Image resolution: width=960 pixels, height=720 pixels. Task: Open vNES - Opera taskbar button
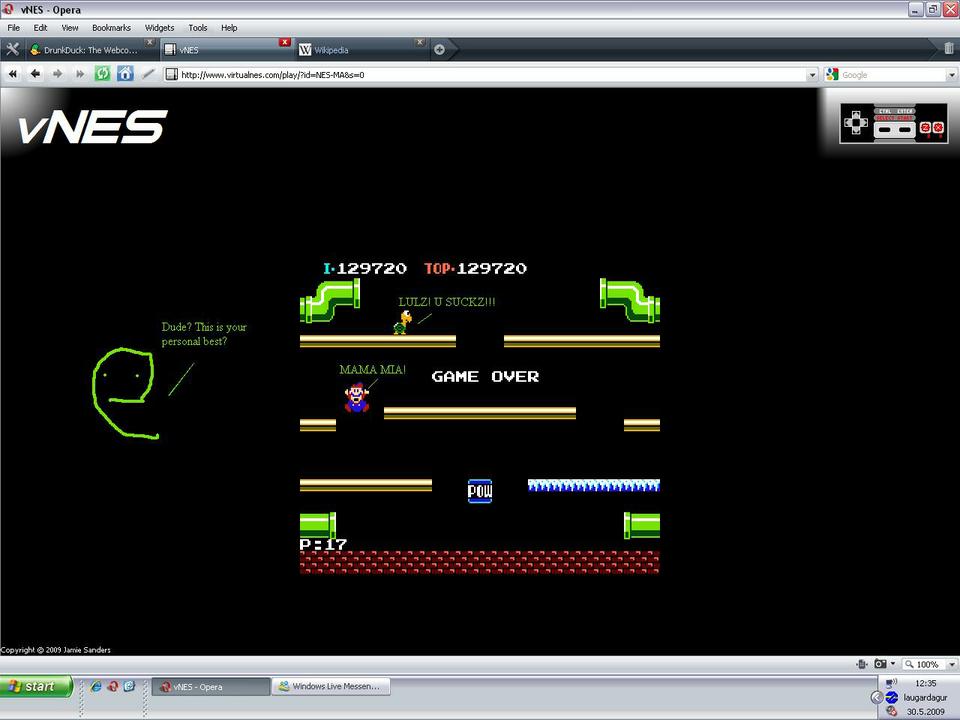pyautogui.click(x=211, y=686)
